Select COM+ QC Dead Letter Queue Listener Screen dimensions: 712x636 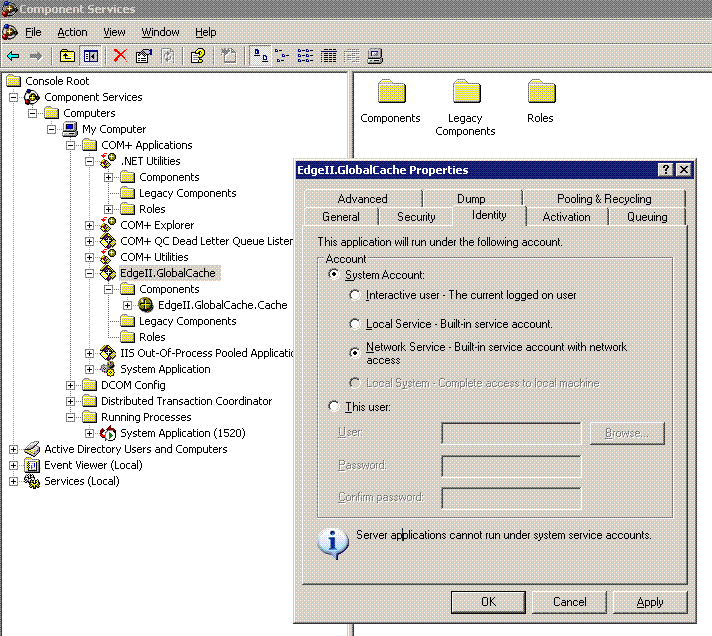pyautogui.click(x=206, y=241)
